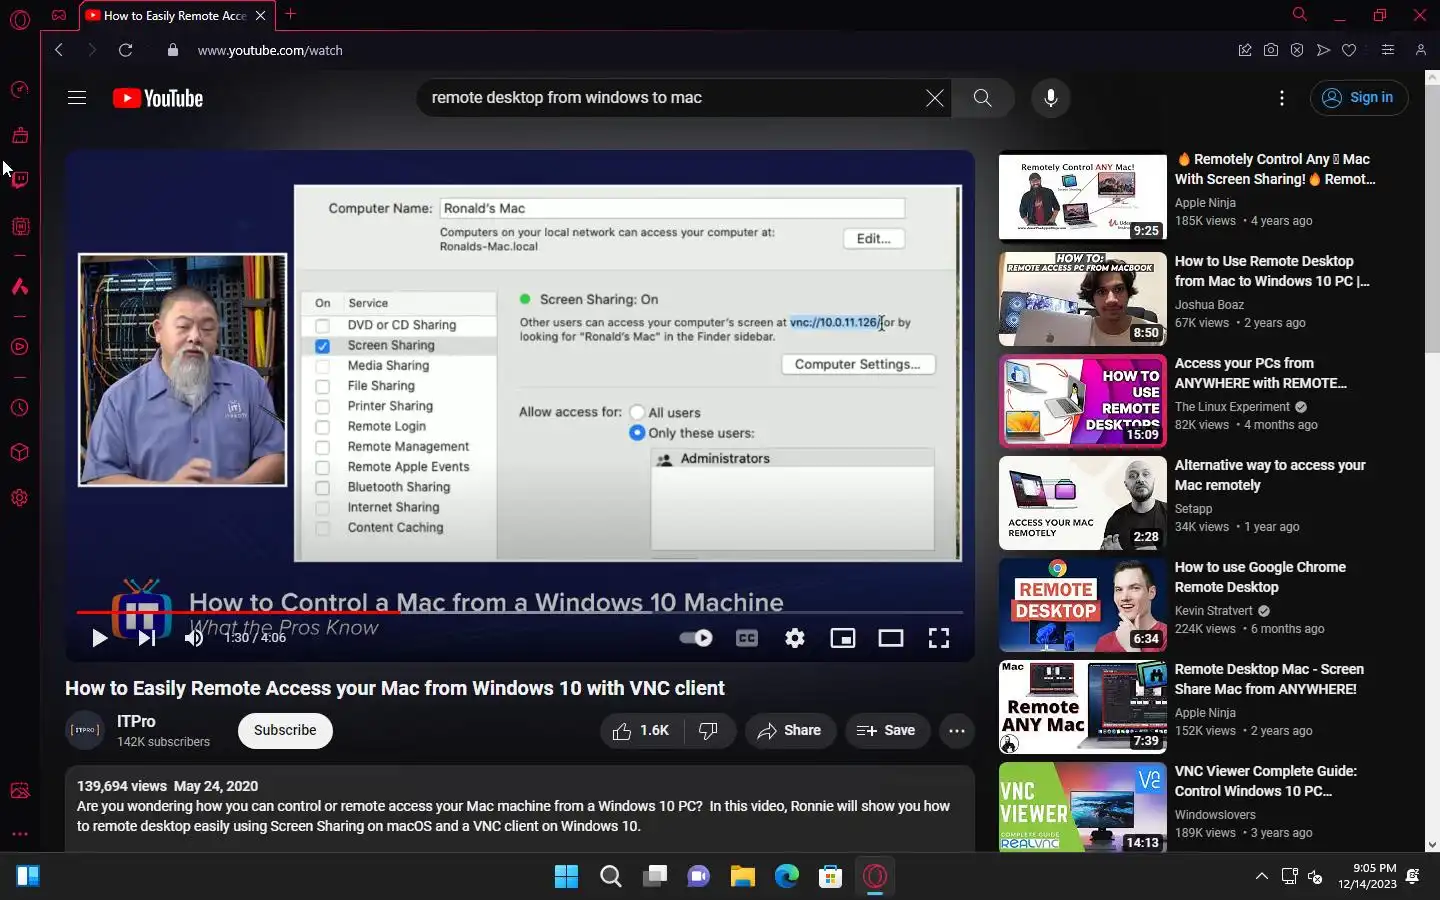Skip to the next video
1440x900 pixels.
coord(147,638)
